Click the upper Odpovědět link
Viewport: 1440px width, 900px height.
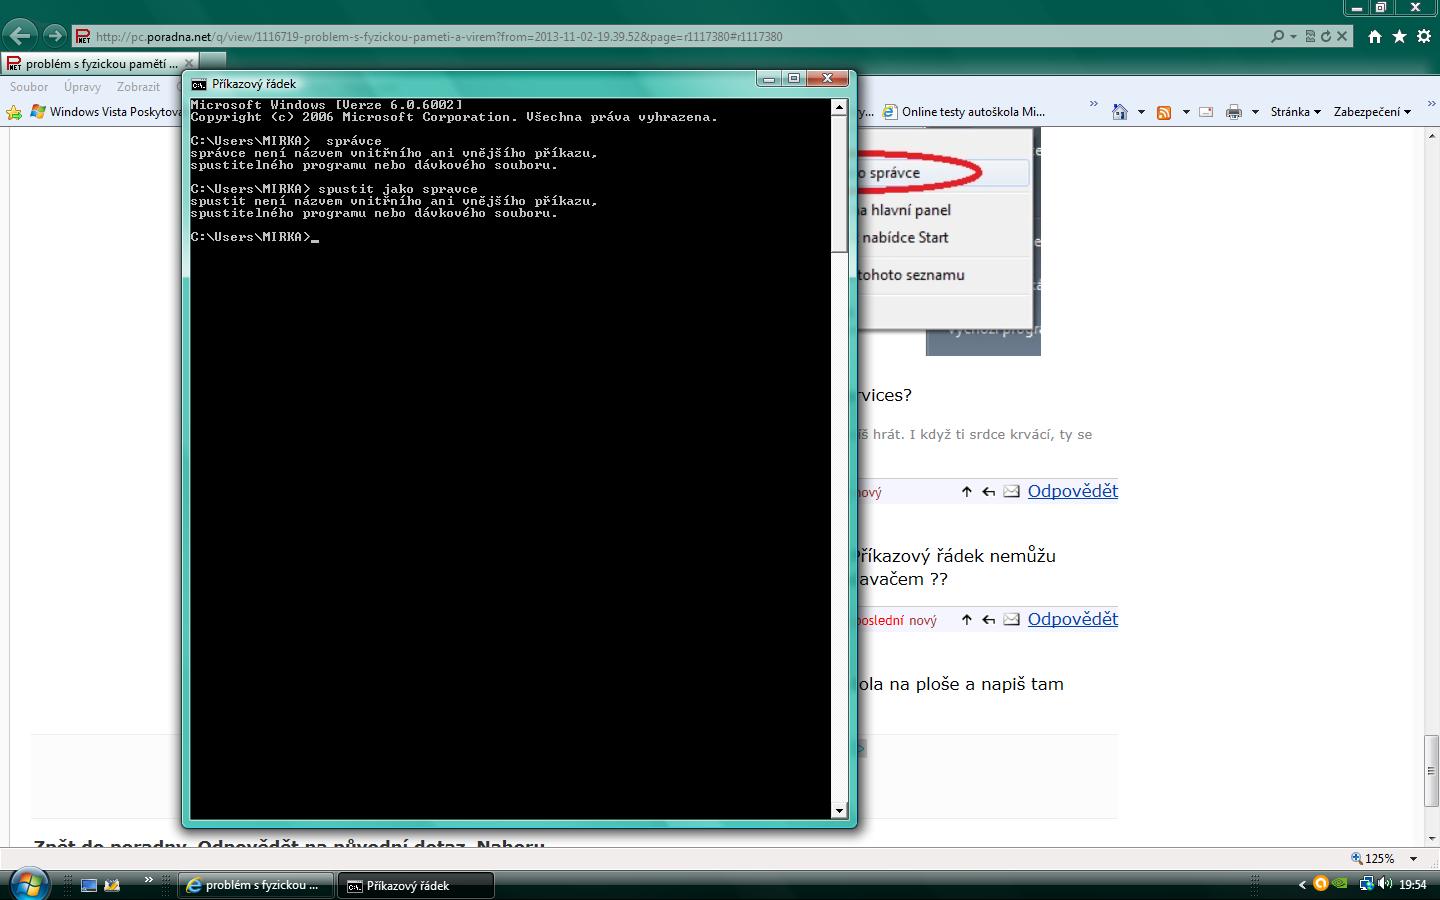1072,491
